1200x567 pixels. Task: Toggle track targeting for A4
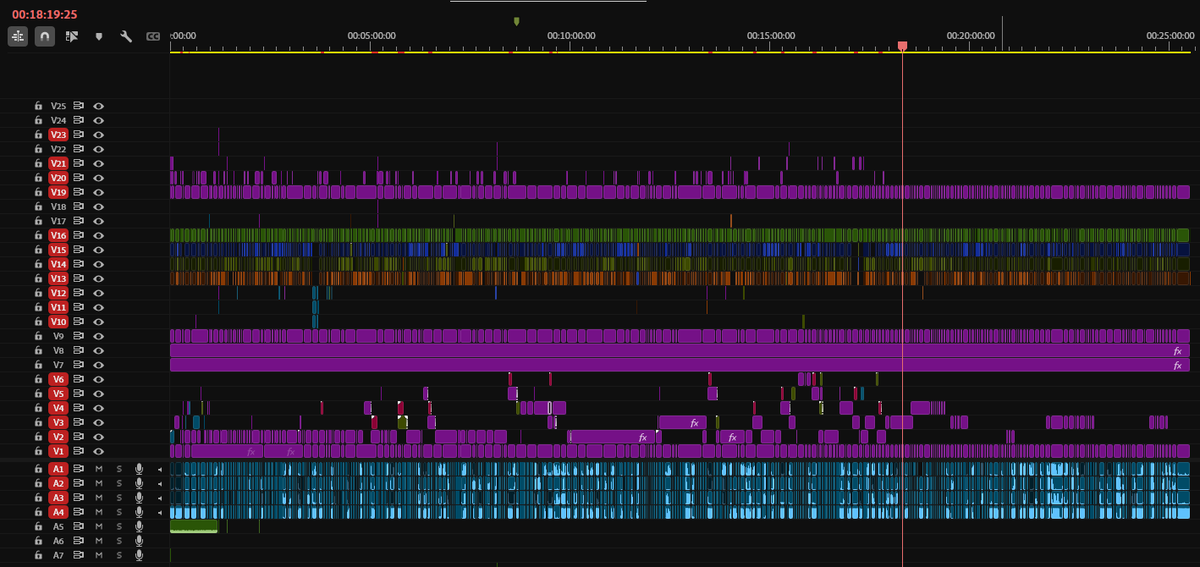point(58,512)
